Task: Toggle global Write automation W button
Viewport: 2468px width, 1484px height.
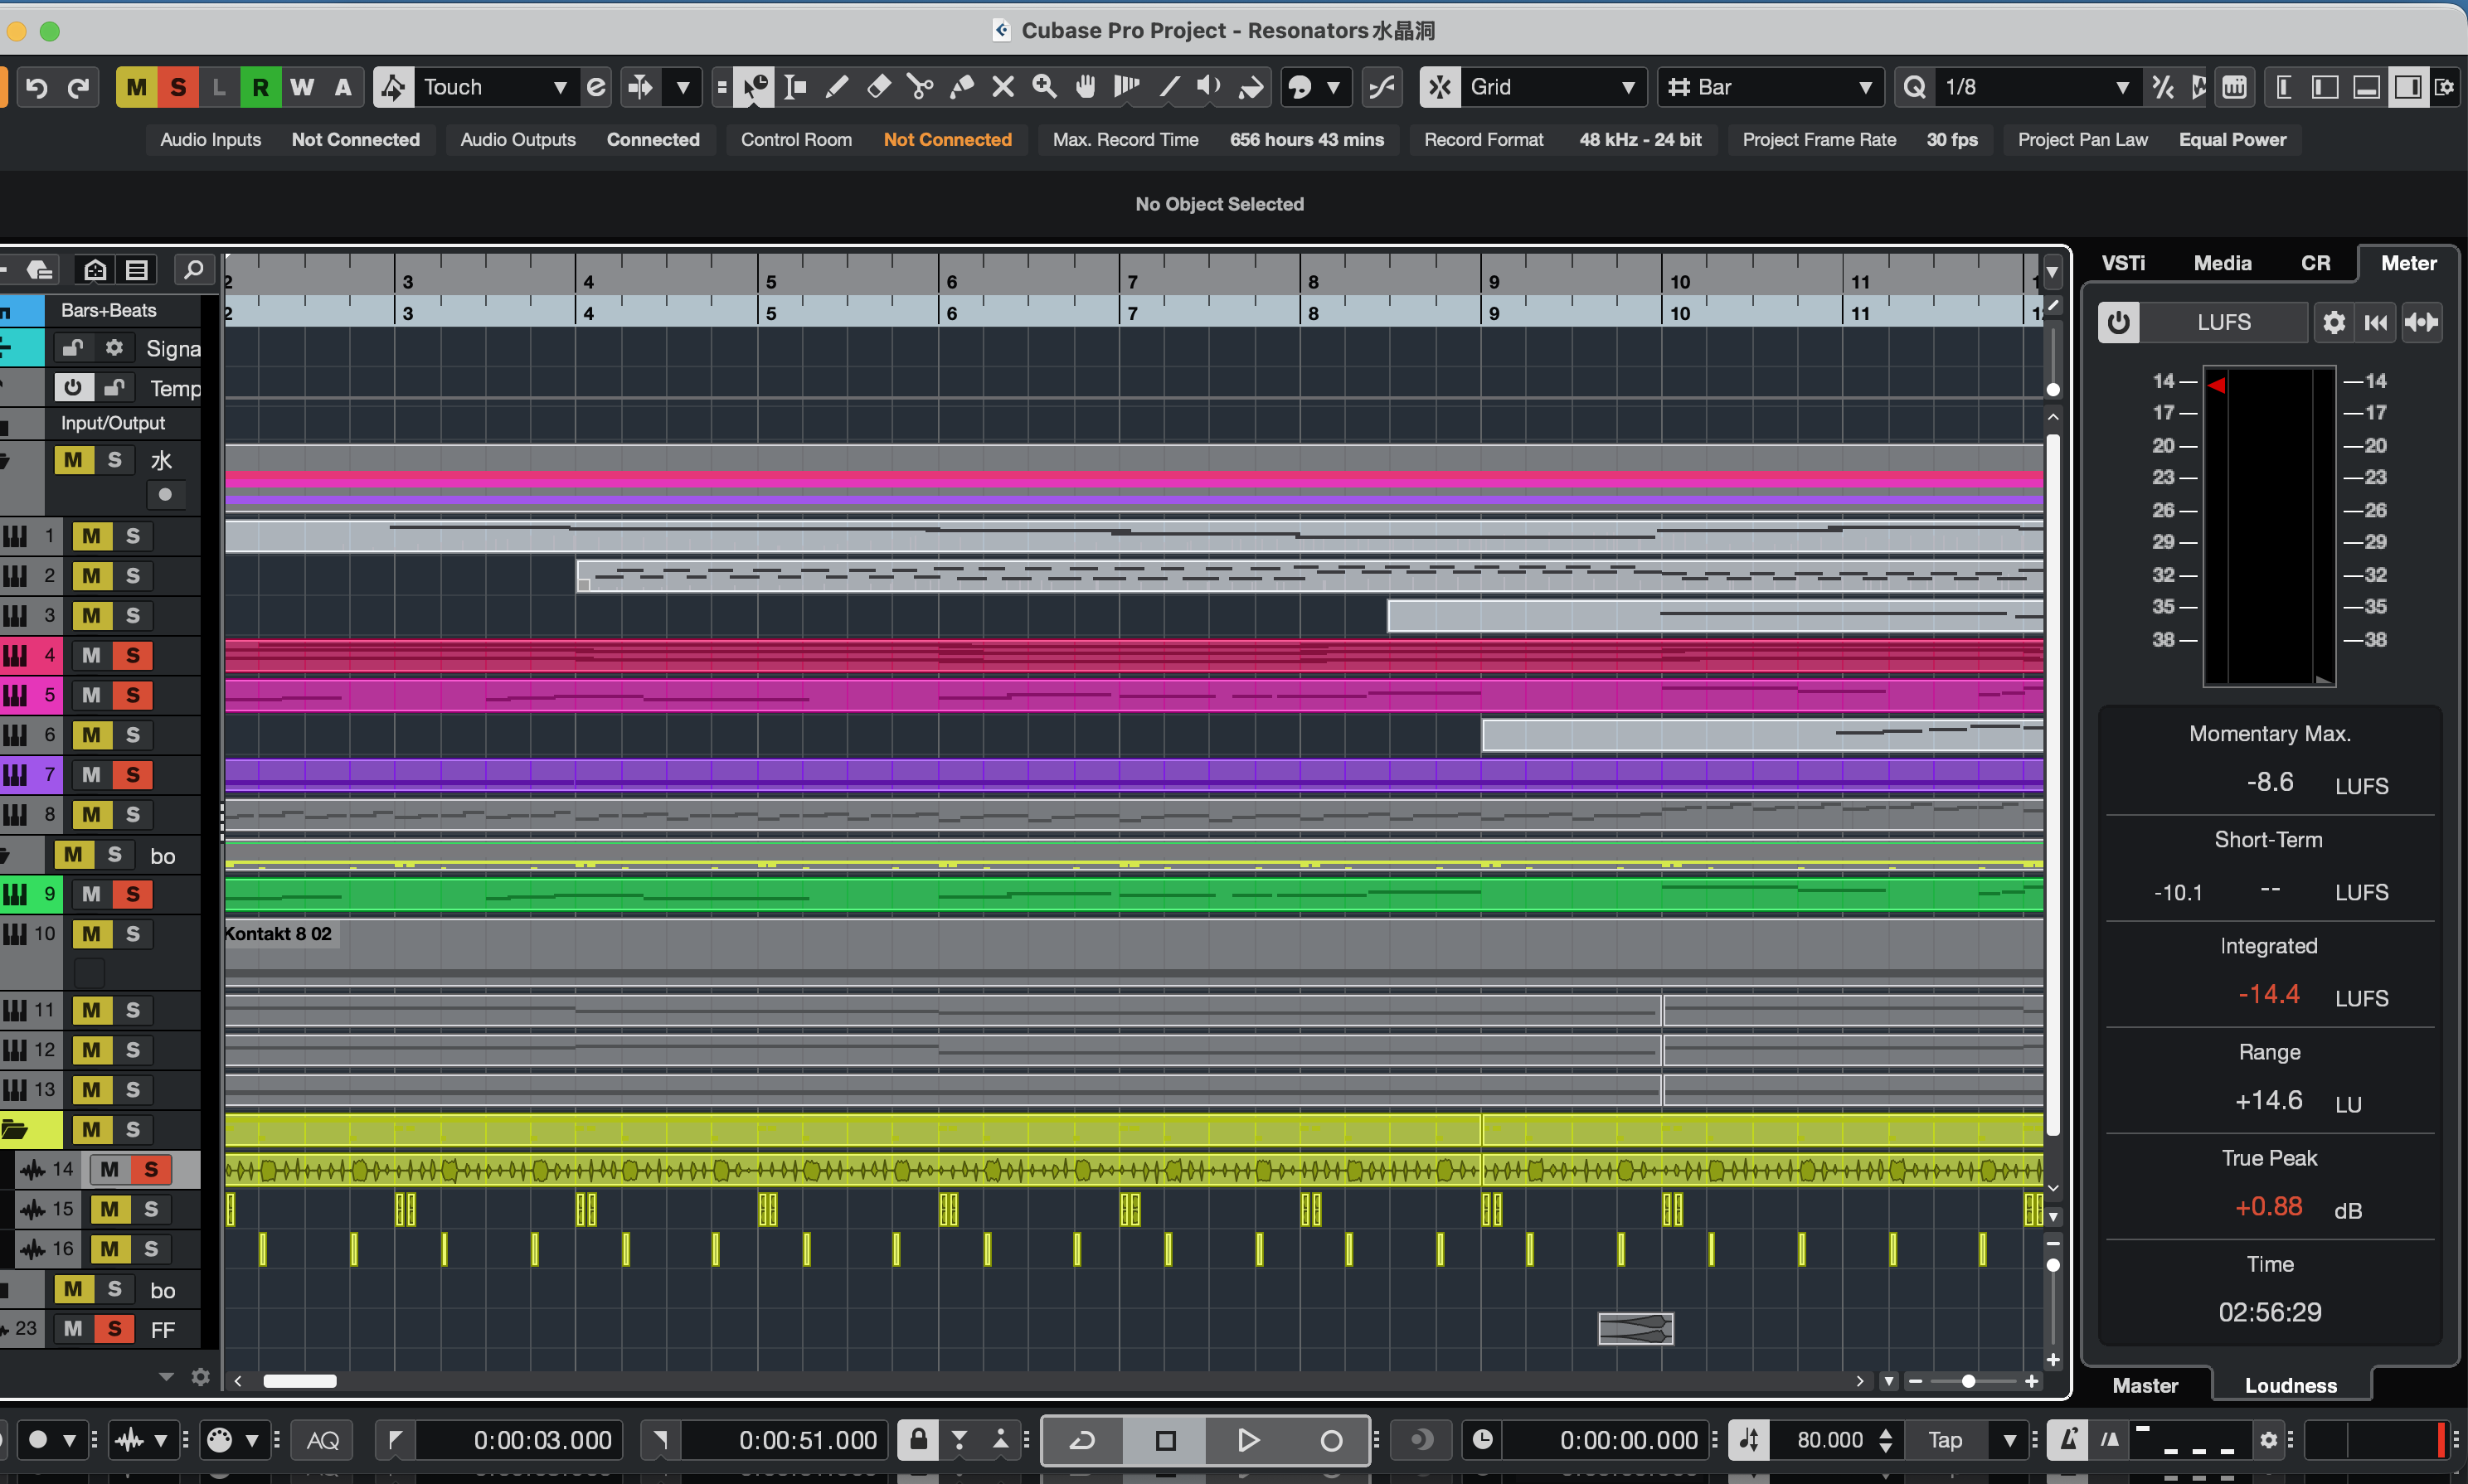Action: coord(302,87)
